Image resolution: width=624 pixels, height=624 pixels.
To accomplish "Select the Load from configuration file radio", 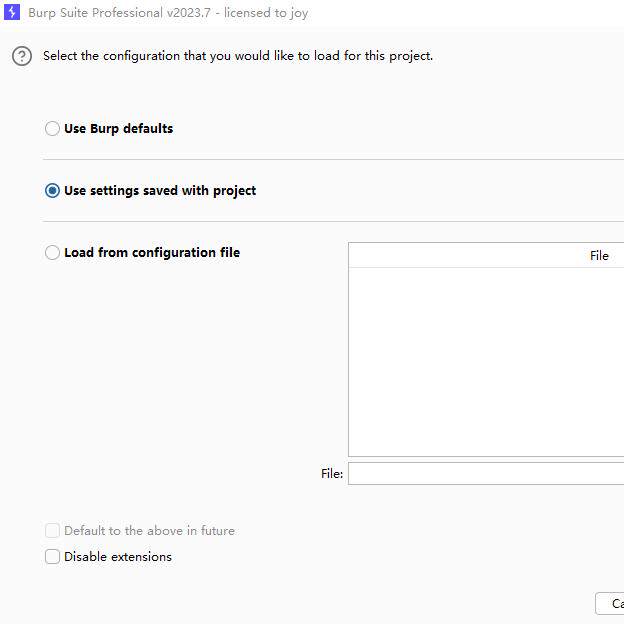I will point(52,253).
